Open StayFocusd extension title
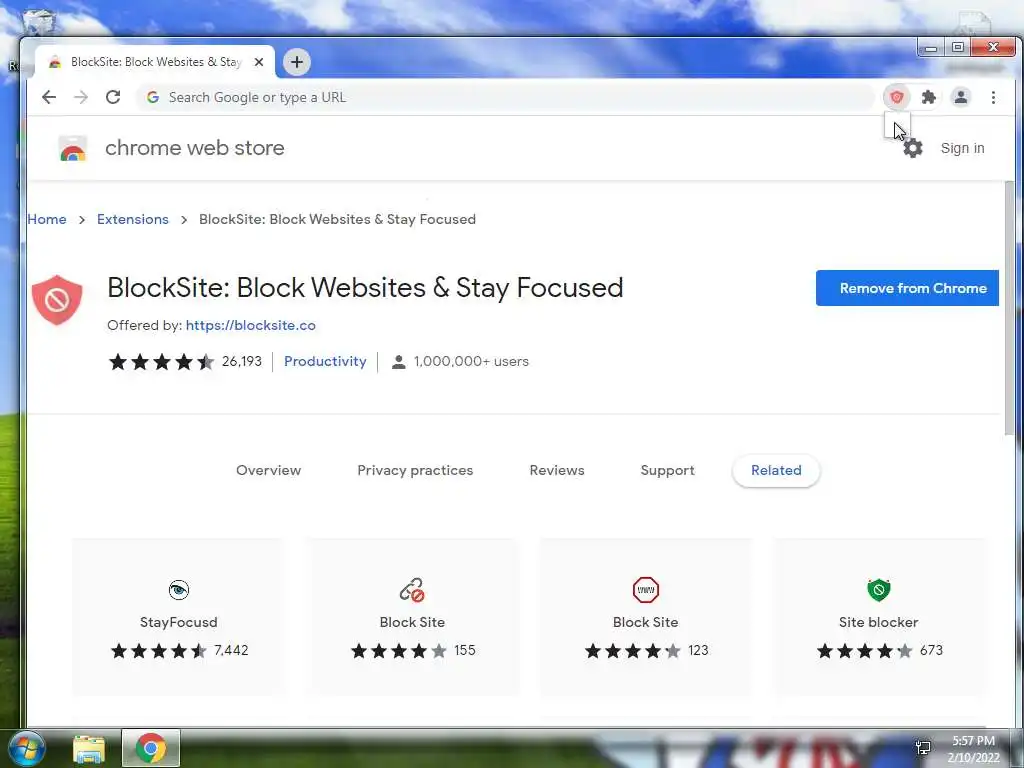1024x768 pixels. coord(178,622)
